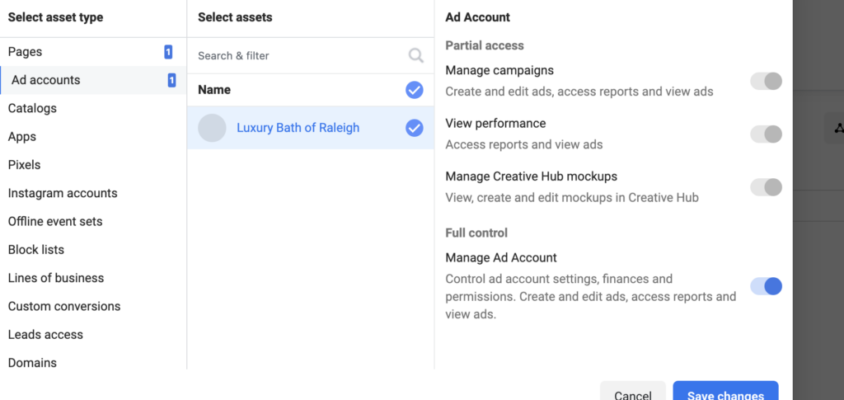Image resolution: width=844 pixels, height=400 pixels.
Task: Turn on Manage Creative Hub mockups toggle
Action: (x=766, y=187)
